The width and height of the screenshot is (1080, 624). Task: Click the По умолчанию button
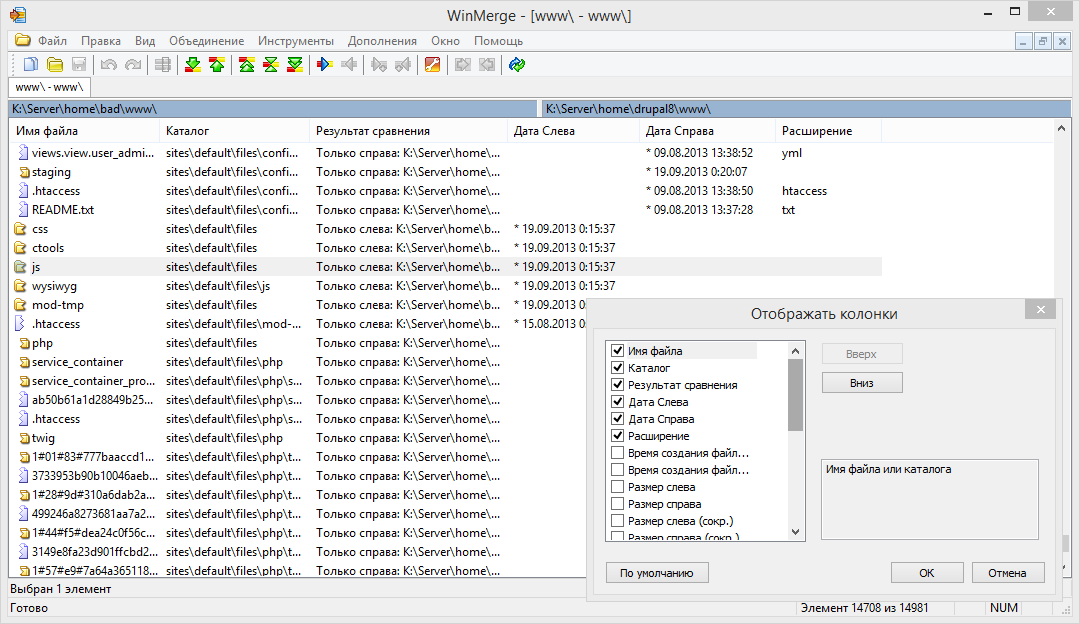[x=657, y=573]
